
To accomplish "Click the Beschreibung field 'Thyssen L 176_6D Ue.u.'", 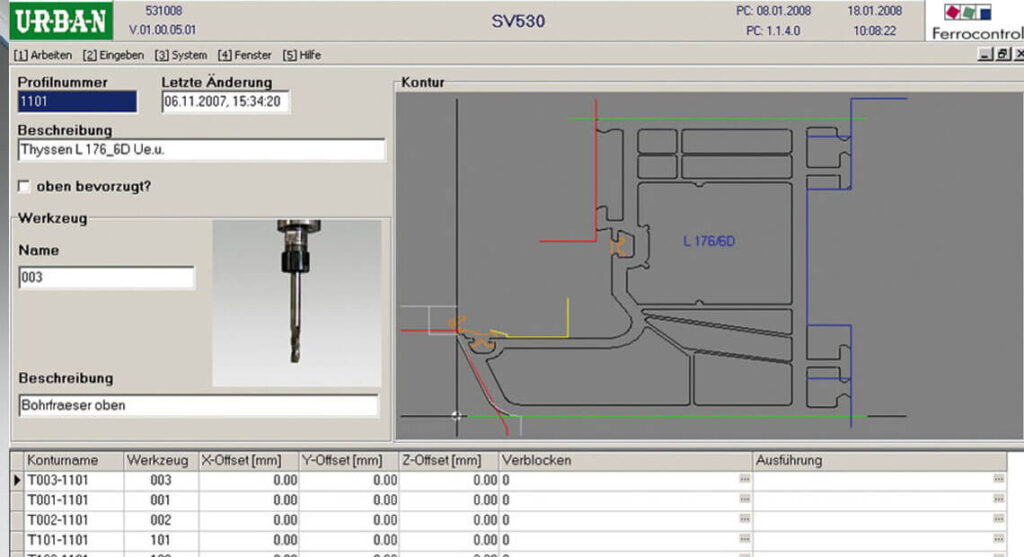I will point(202,150).
